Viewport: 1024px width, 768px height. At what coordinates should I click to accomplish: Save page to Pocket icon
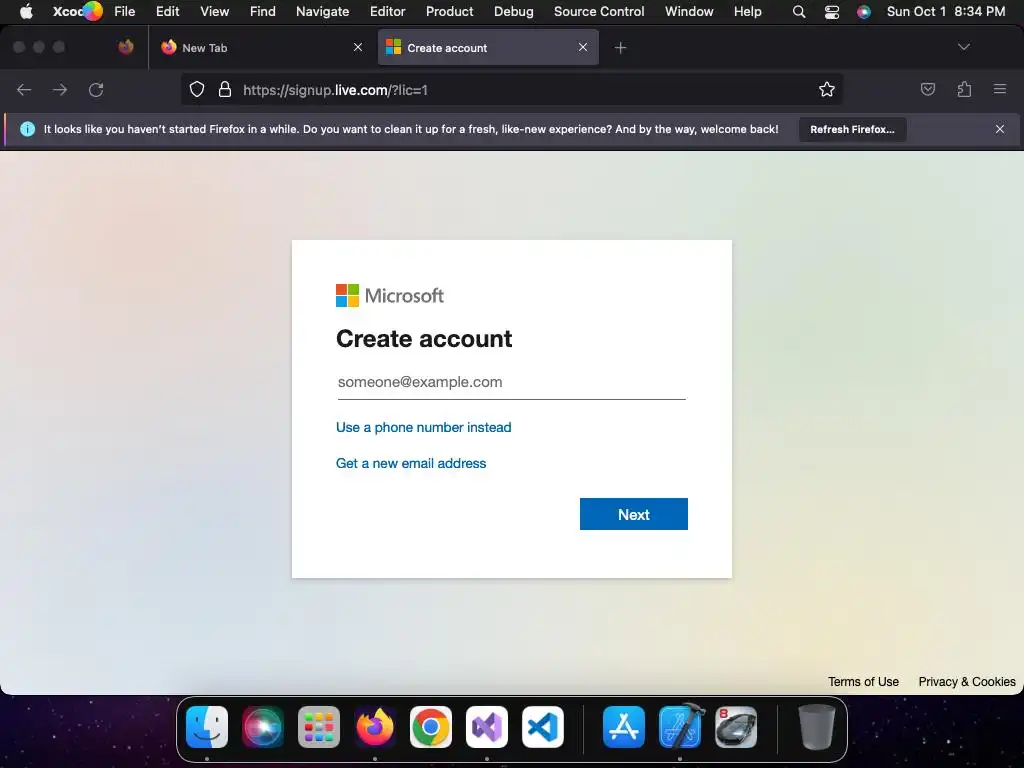(x=927, y=89)
